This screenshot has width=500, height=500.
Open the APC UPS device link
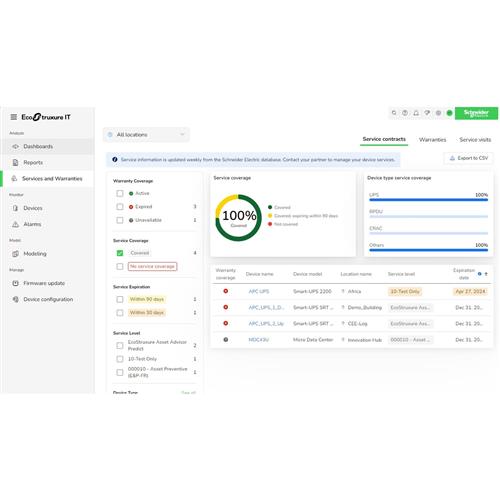(x=259, y=291)
